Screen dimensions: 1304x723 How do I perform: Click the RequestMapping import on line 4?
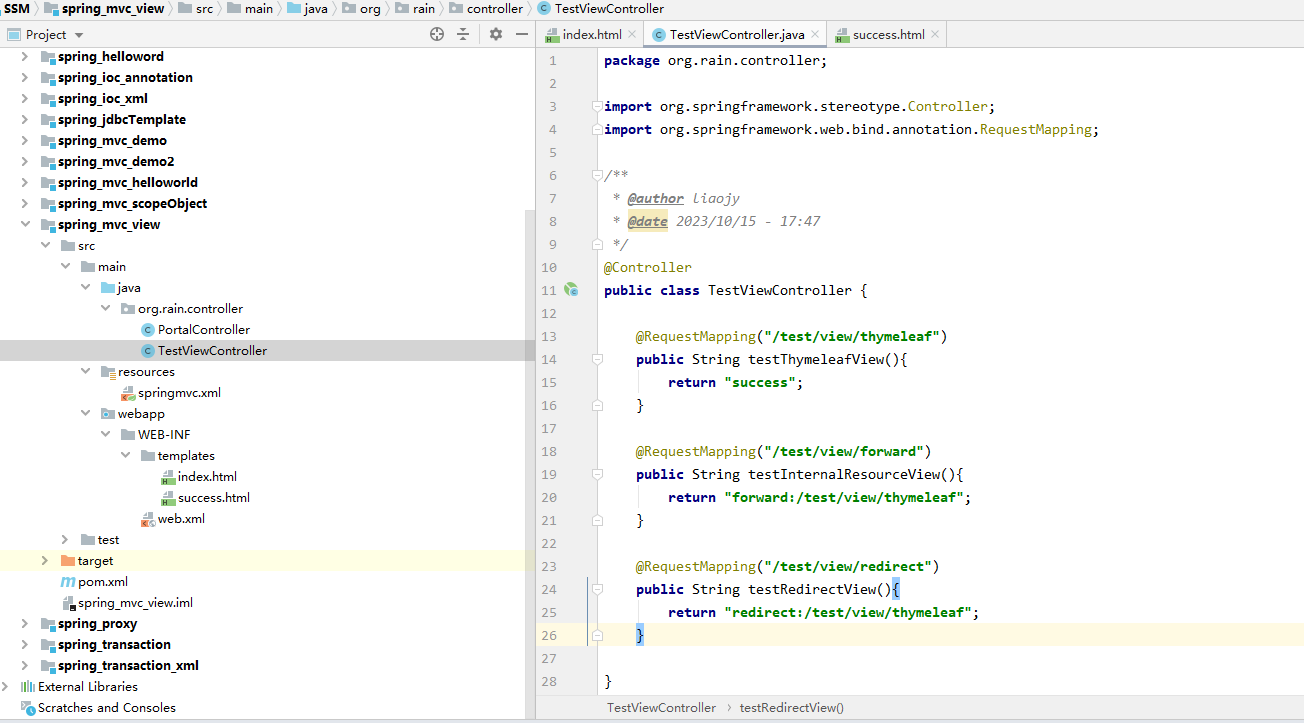click(1038, 130)
